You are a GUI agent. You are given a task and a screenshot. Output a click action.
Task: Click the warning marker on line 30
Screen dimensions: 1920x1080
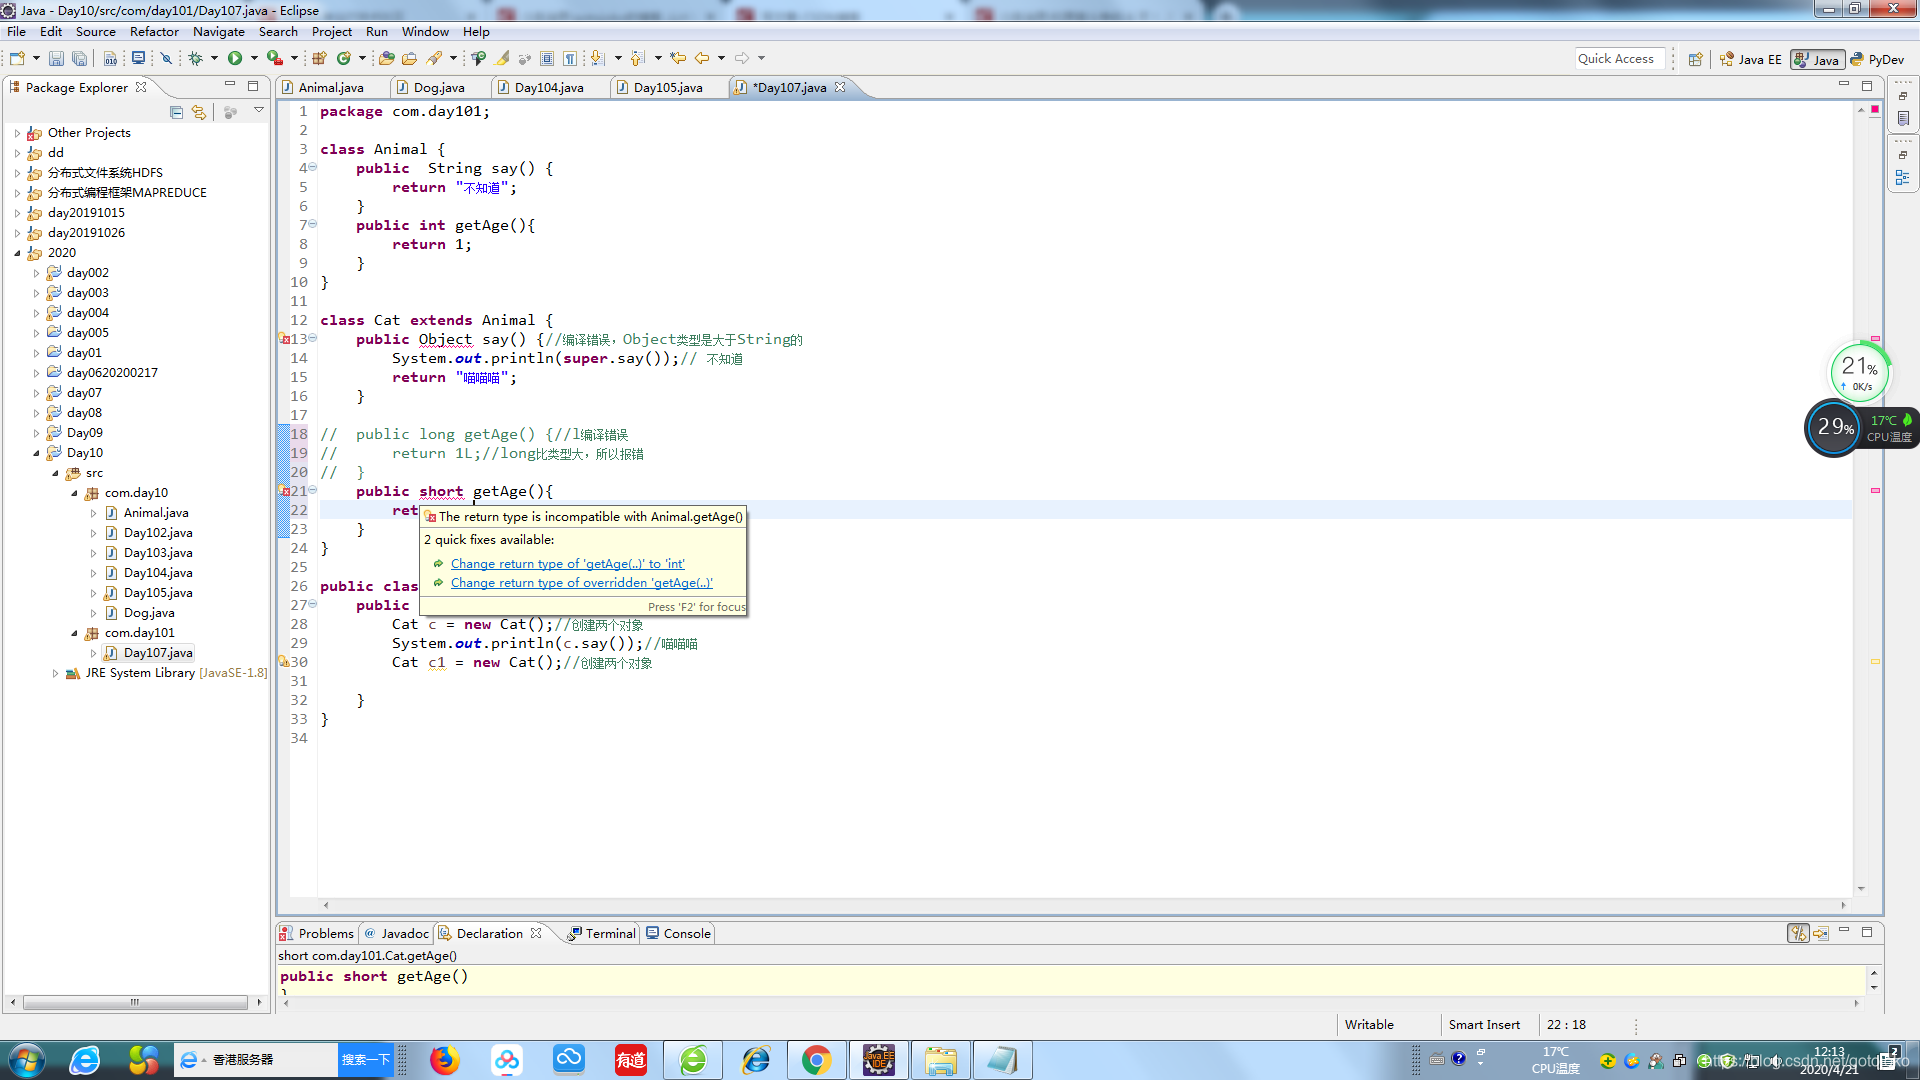tap(284, 662)
